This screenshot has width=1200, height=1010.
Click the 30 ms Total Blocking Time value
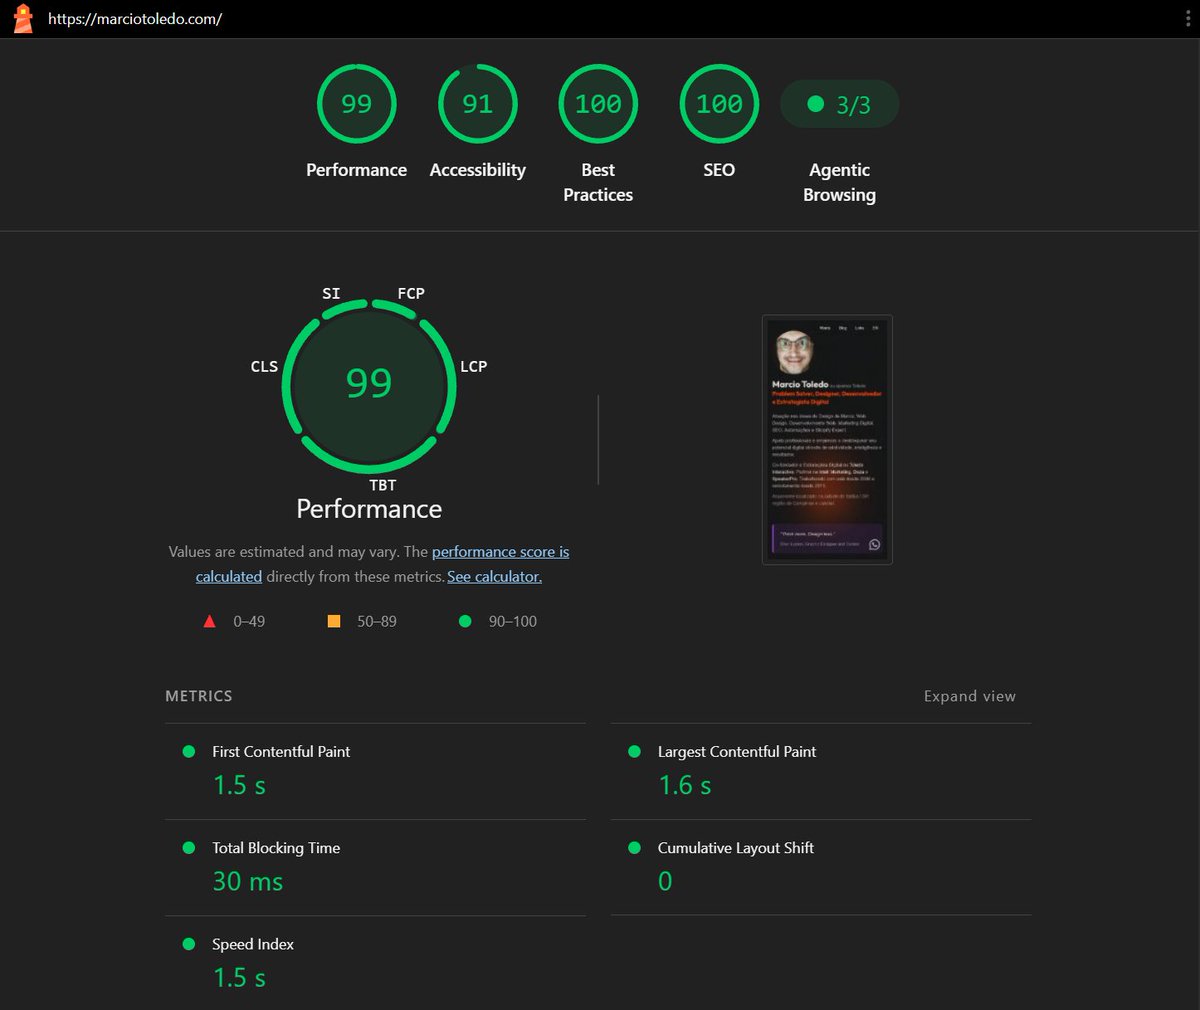[x=248, y=882]
